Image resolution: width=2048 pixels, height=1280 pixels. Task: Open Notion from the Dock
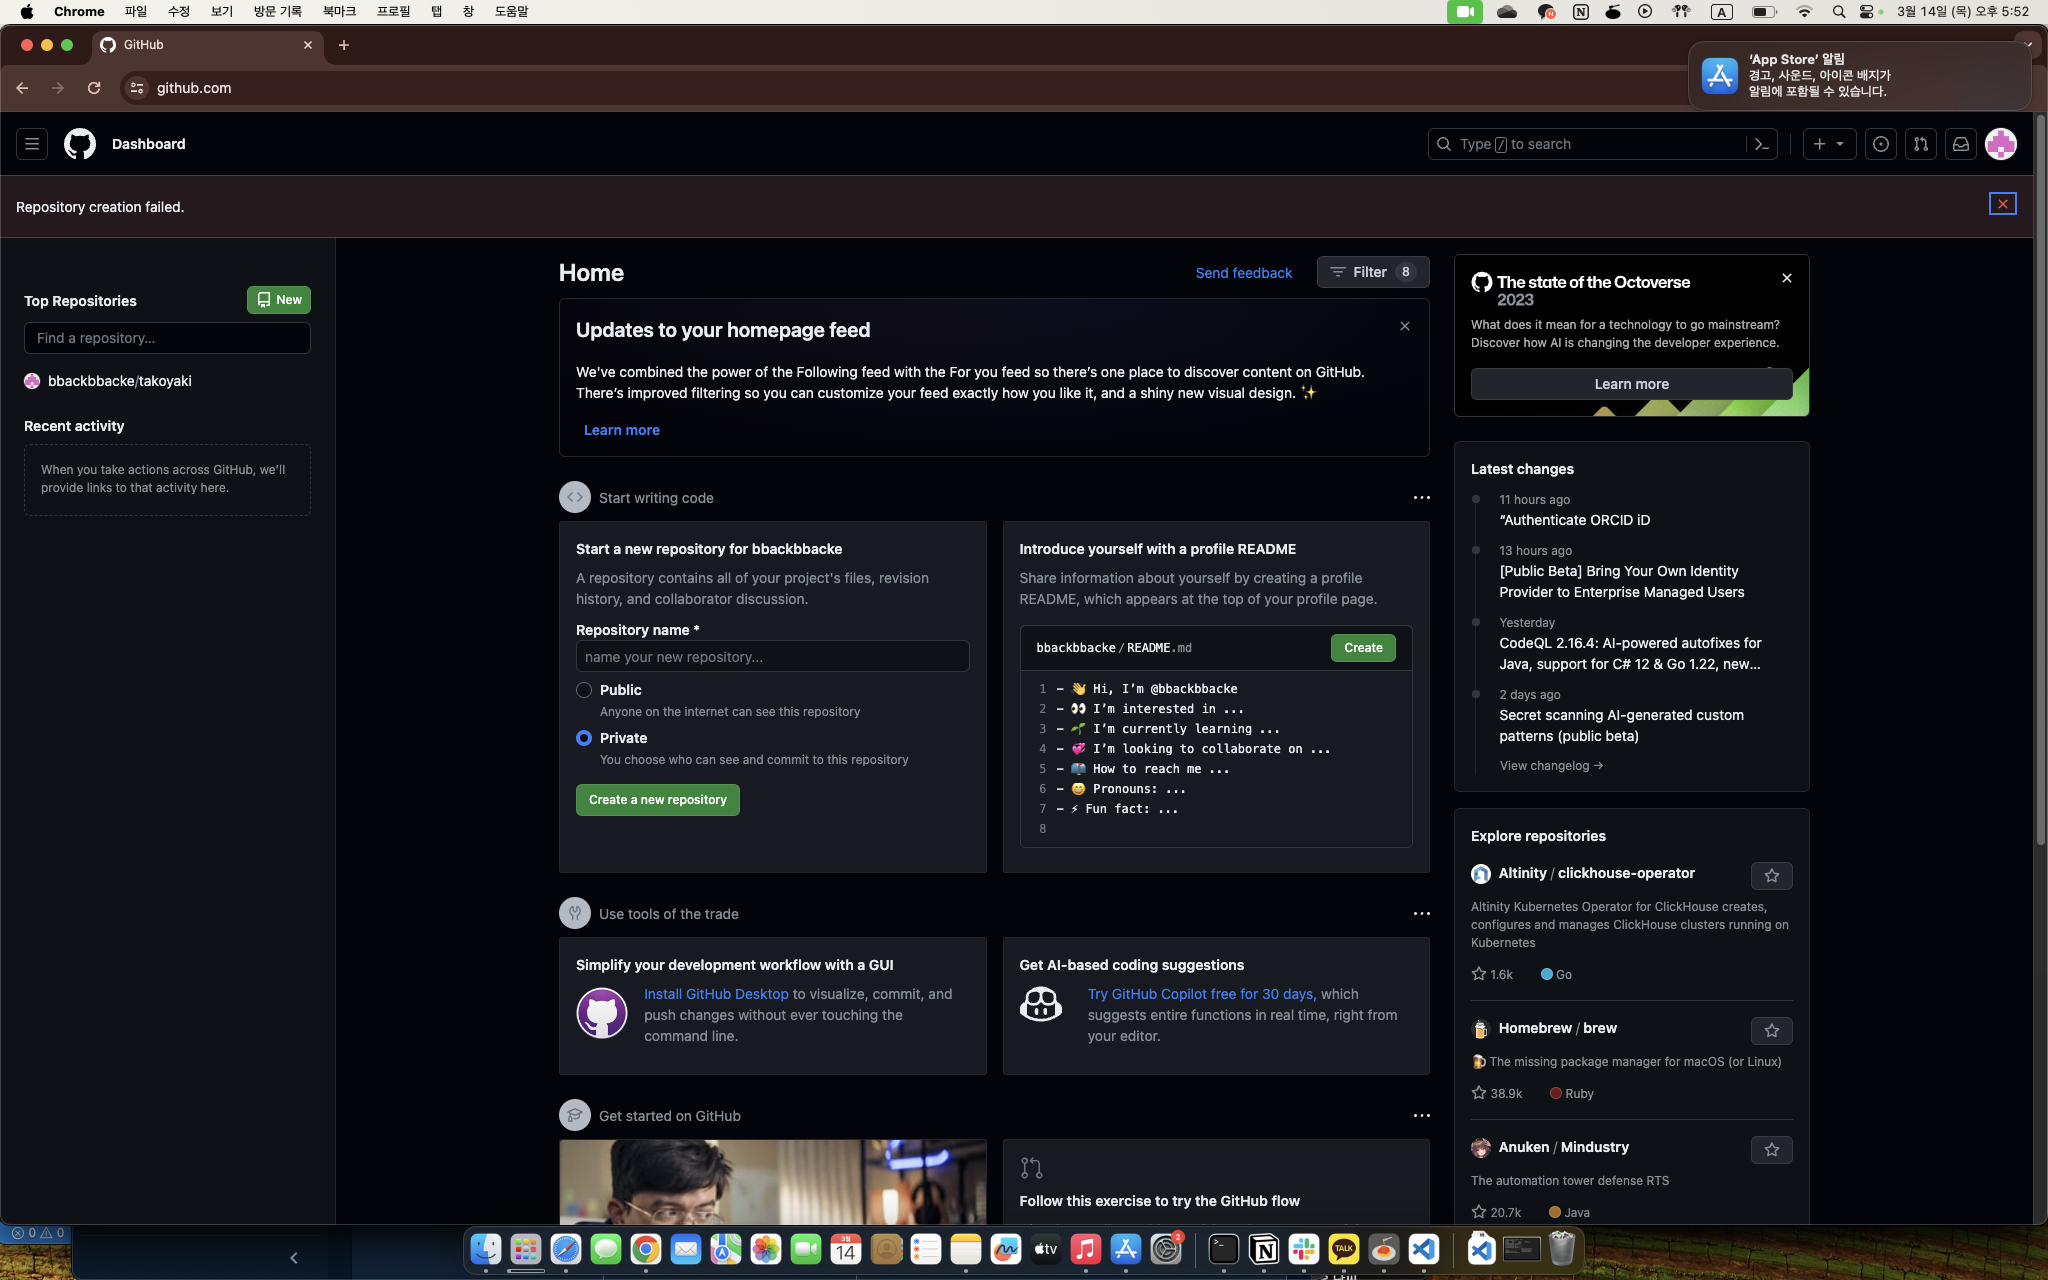(1264, 1249)
